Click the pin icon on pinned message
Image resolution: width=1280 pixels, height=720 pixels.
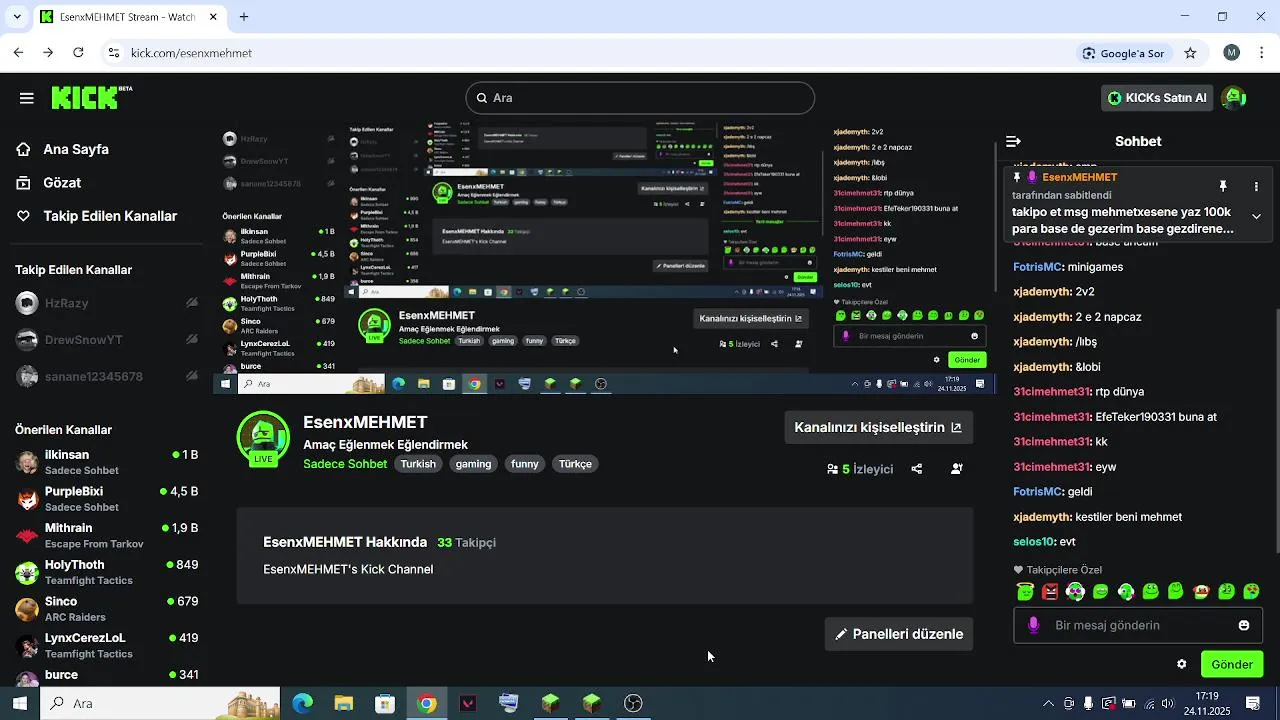pos(1222,187)
